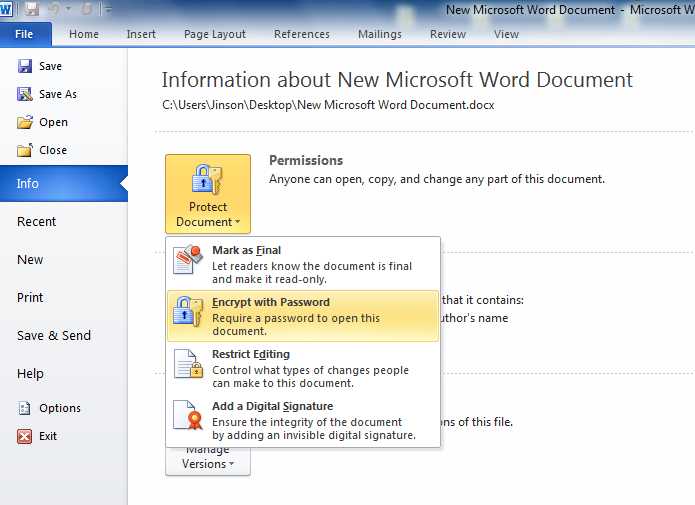This screenshot has height=505, width=695.
Task: Switch to the References tab
Action: click(301, 34)
